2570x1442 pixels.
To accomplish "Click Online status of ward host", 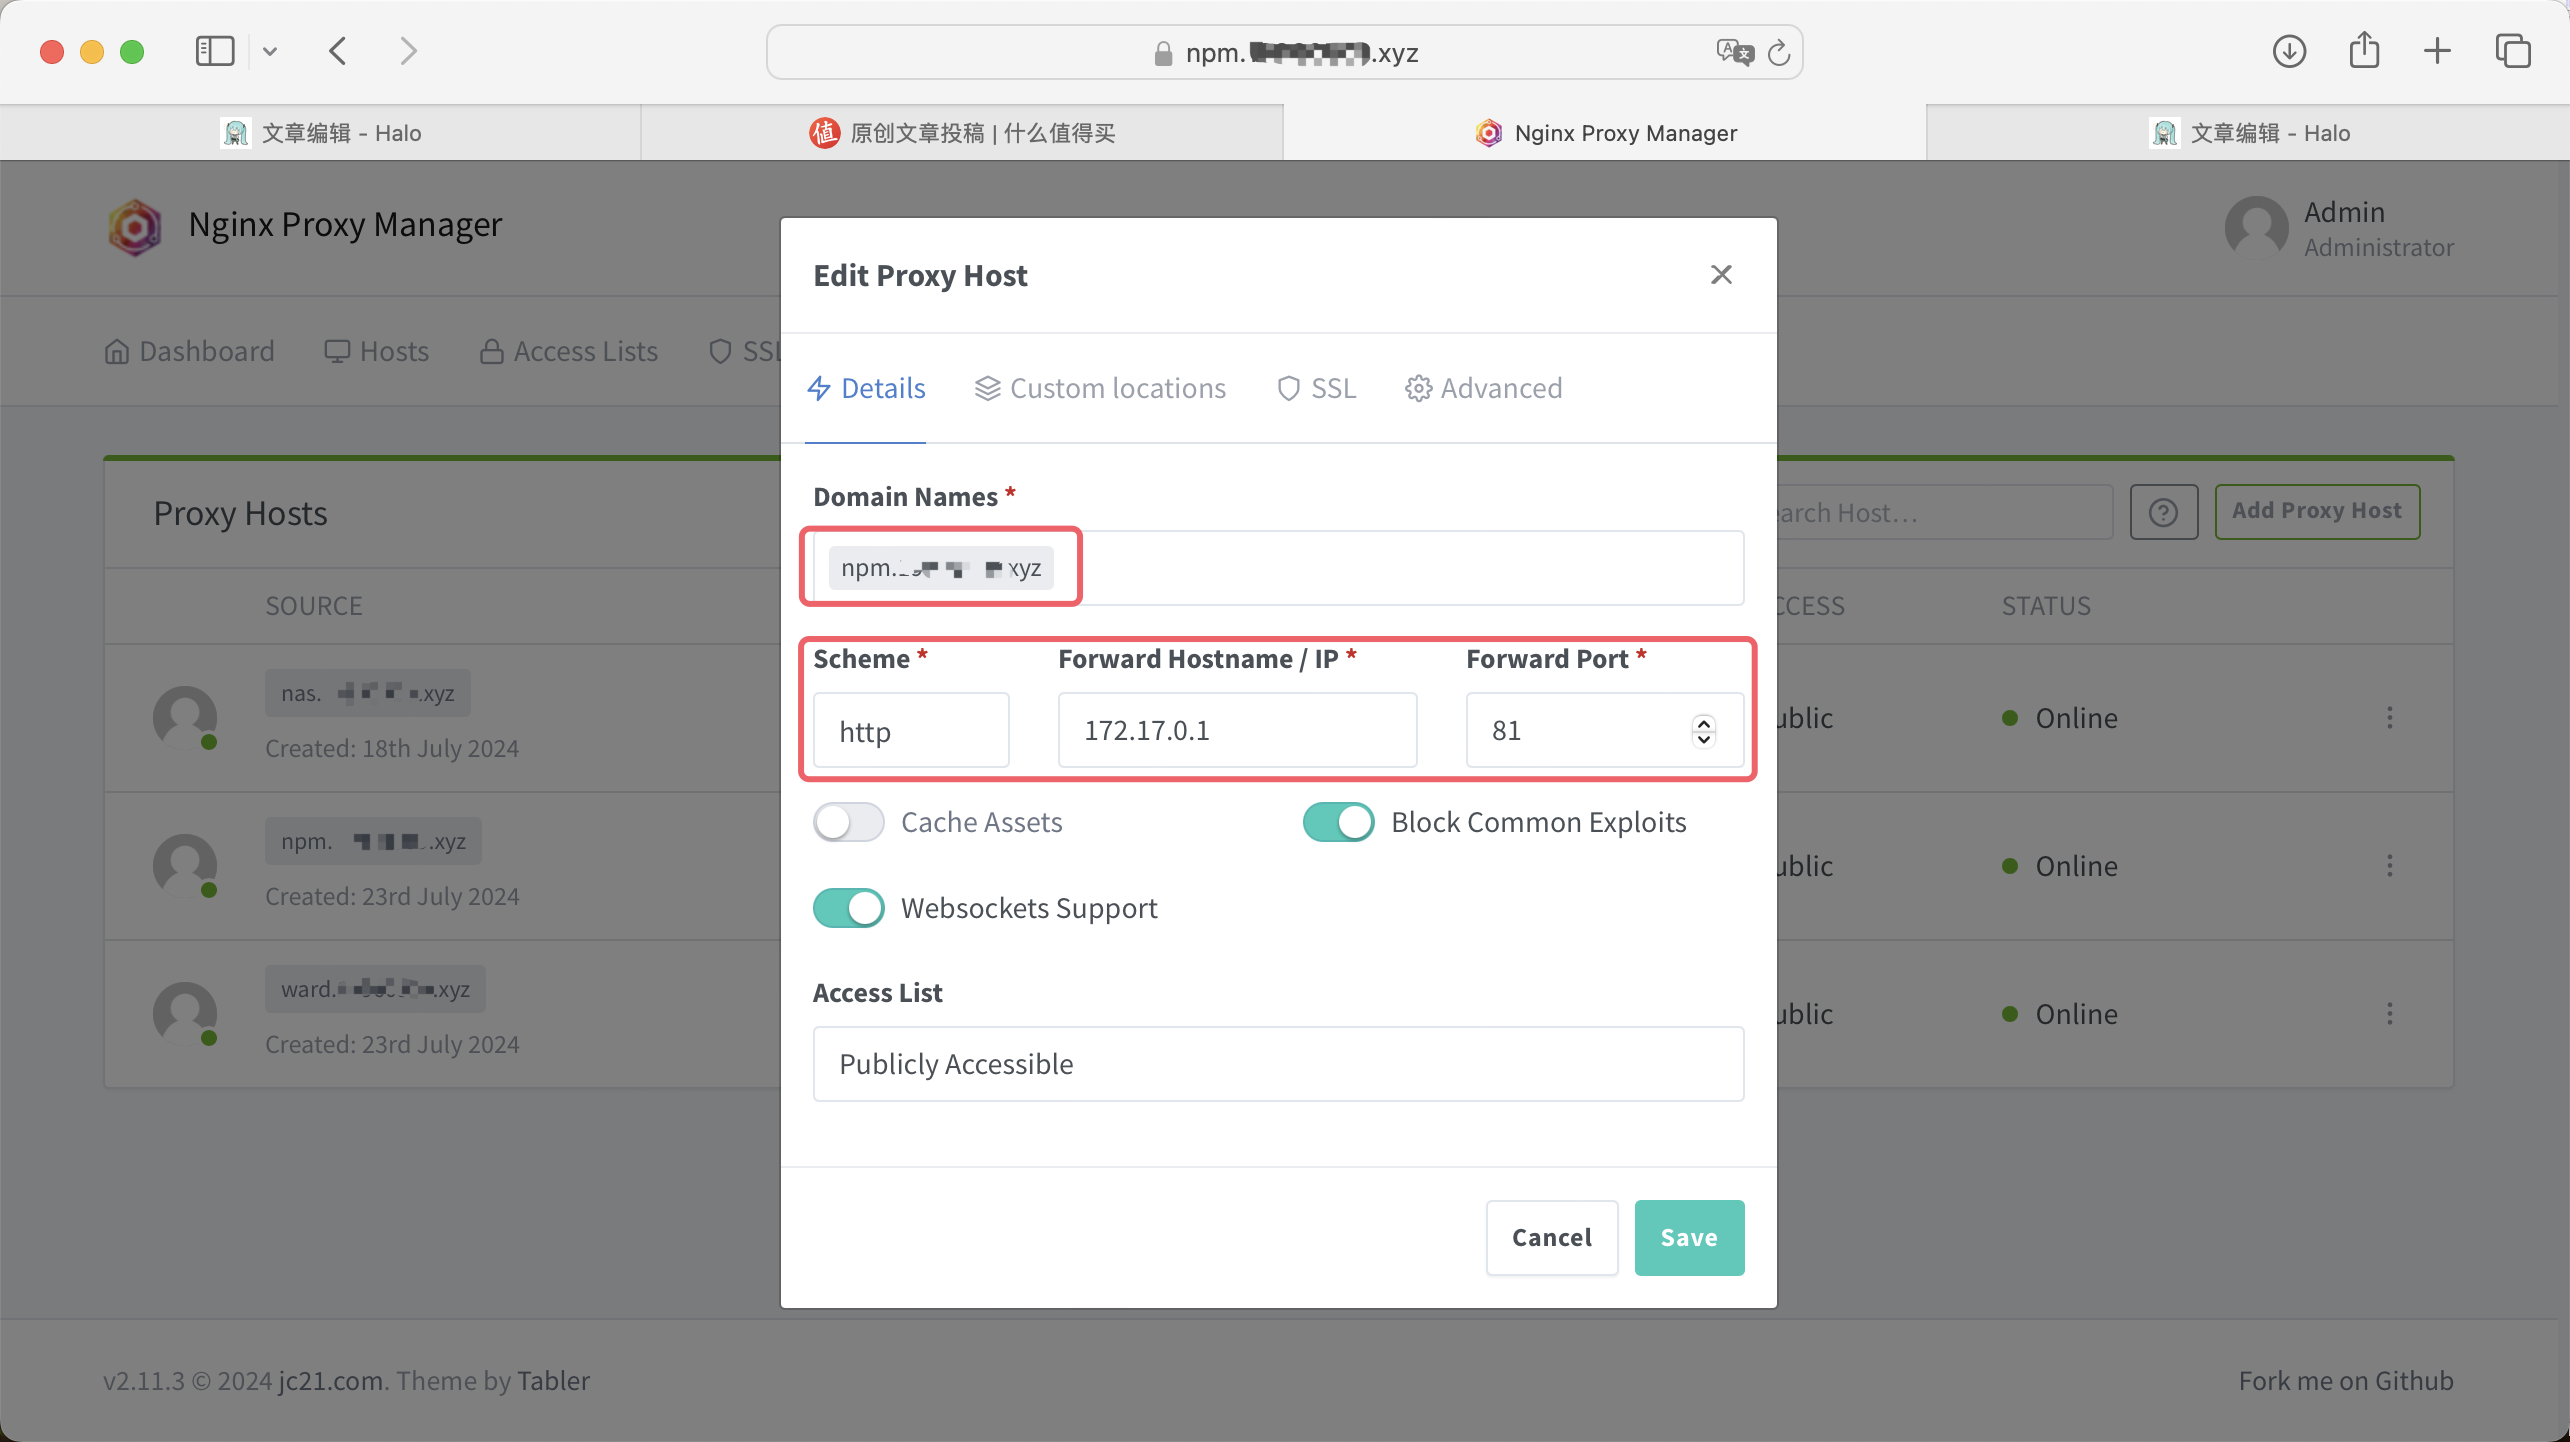I will (x=2060, y=1014).
